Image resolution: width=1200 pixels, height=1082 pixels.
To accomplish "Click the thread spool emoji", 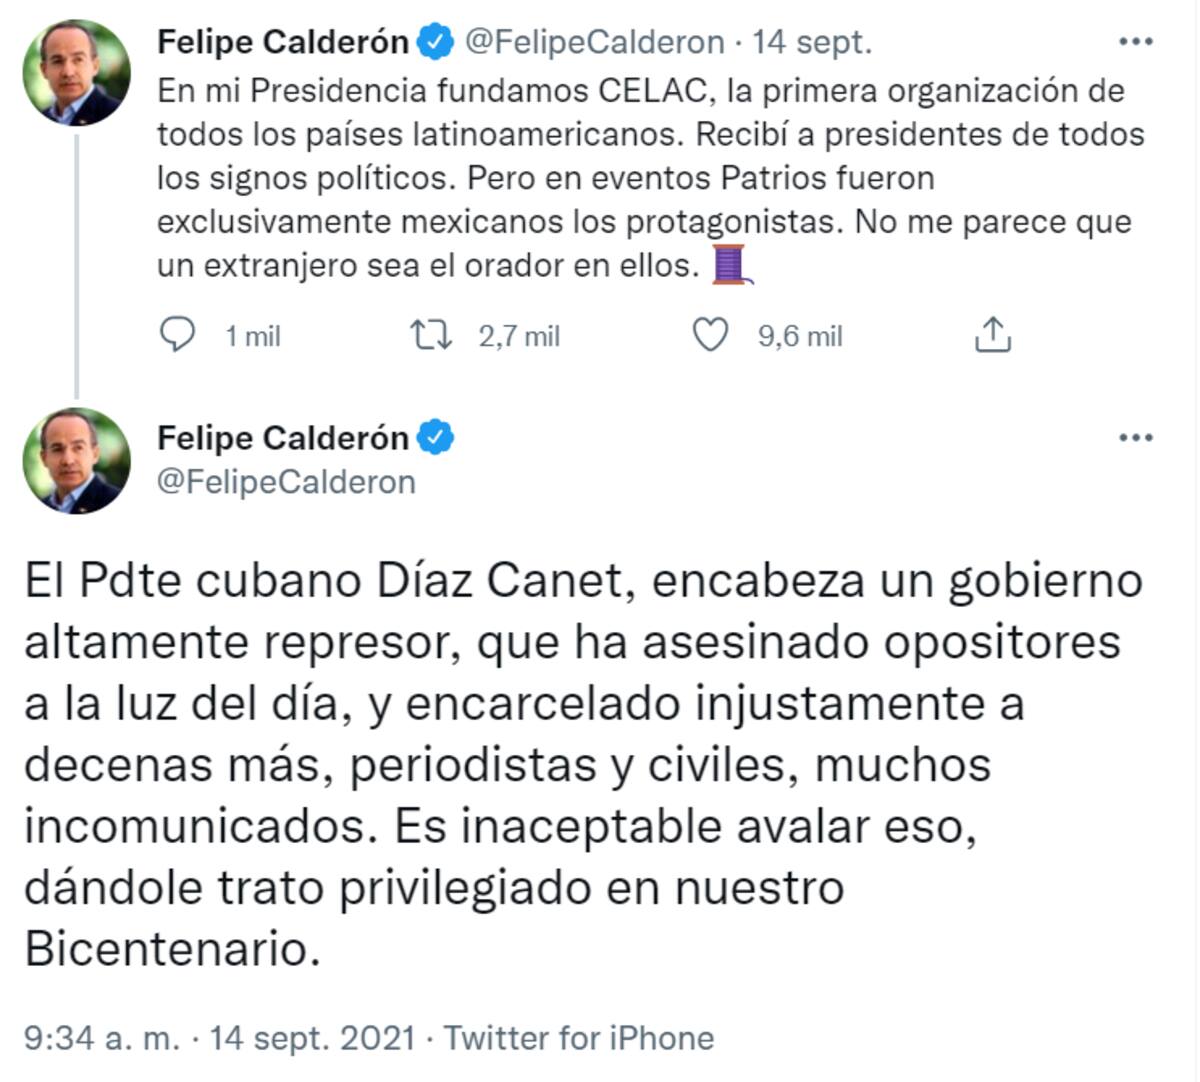I will pyautogui.click(x=731, y=266).
